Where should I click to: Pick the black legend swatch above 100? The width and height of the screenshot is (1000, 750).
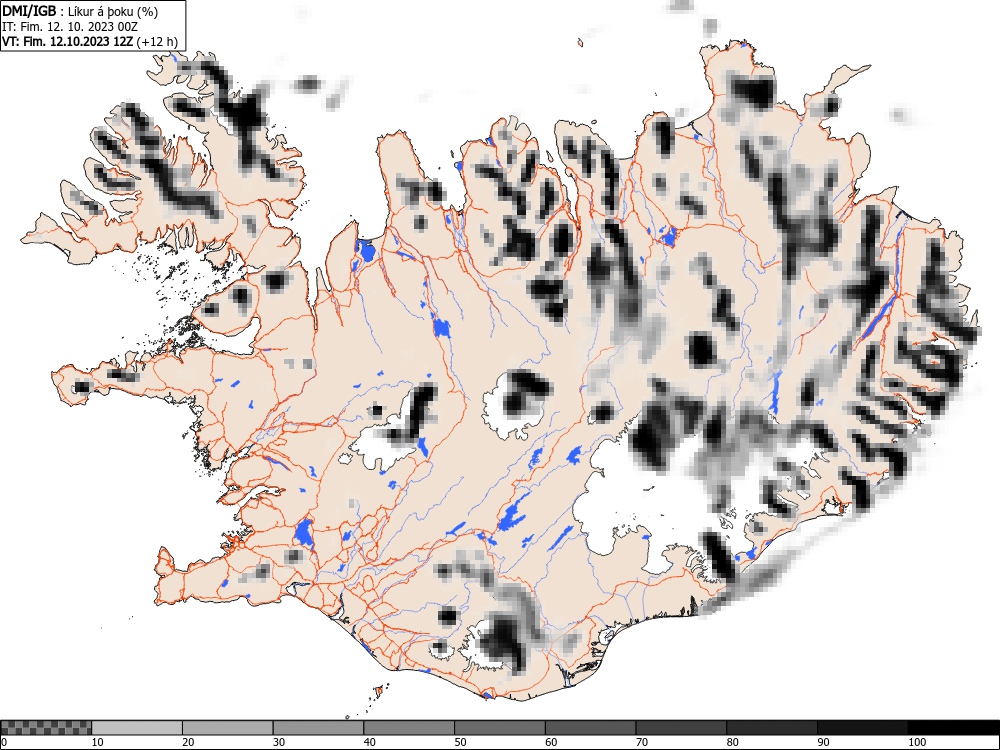pos(953,728)
